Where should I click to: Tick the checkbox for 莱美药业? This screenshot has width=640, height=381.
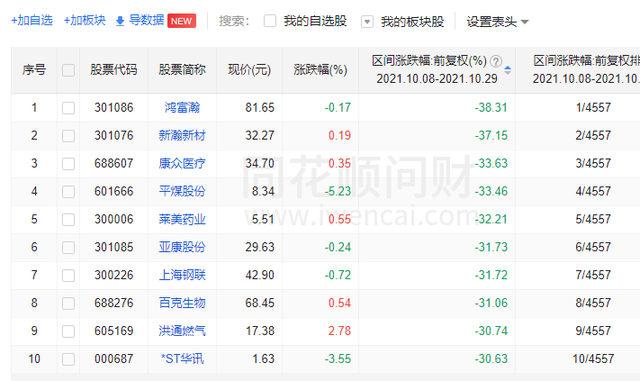68,220
